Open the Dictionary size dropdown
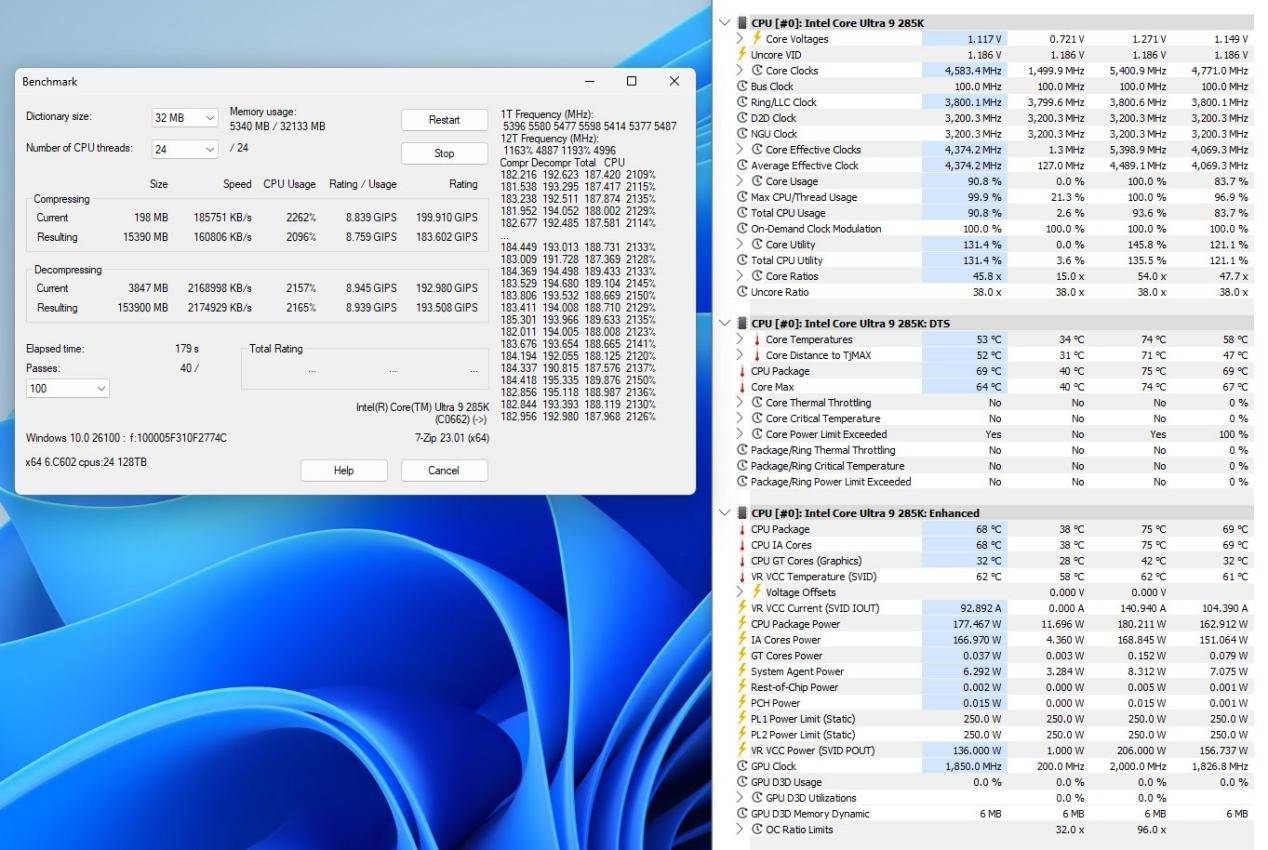This screenshot has height=850, width=1268. (x=185, y=118)
